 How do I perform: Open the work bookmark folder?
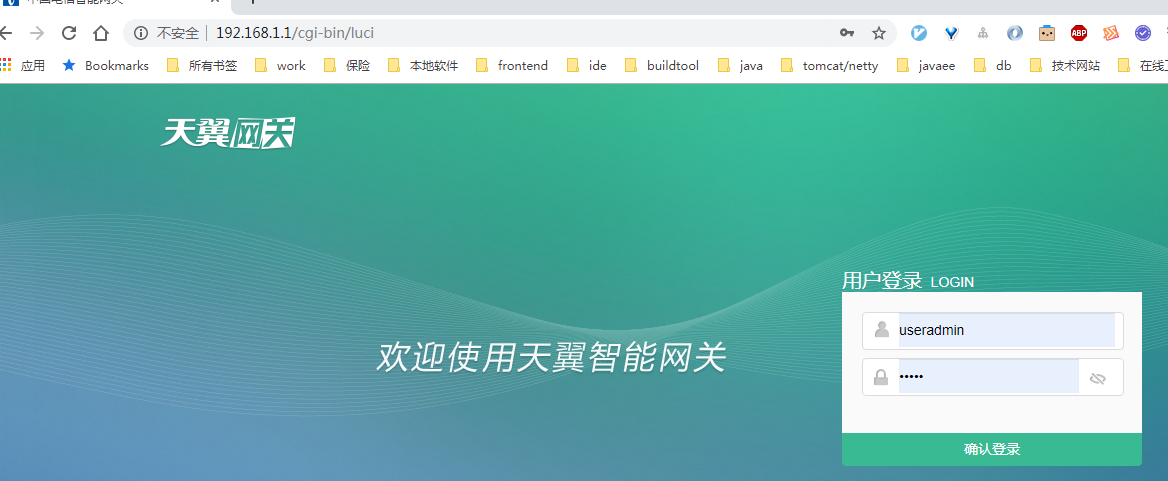click(280, 66)
